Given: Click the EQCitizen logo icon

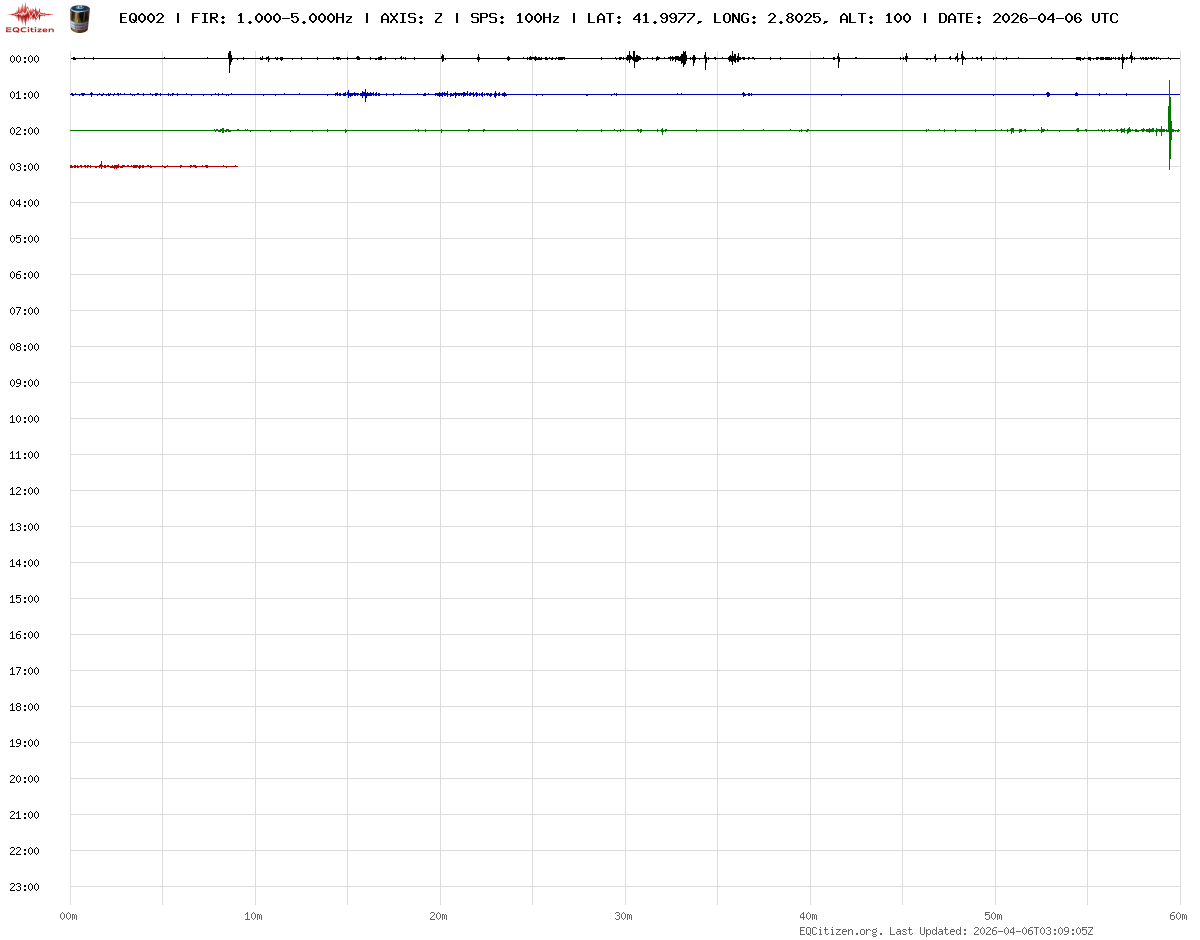Looking at the screenshot, I should pos(31,17).
